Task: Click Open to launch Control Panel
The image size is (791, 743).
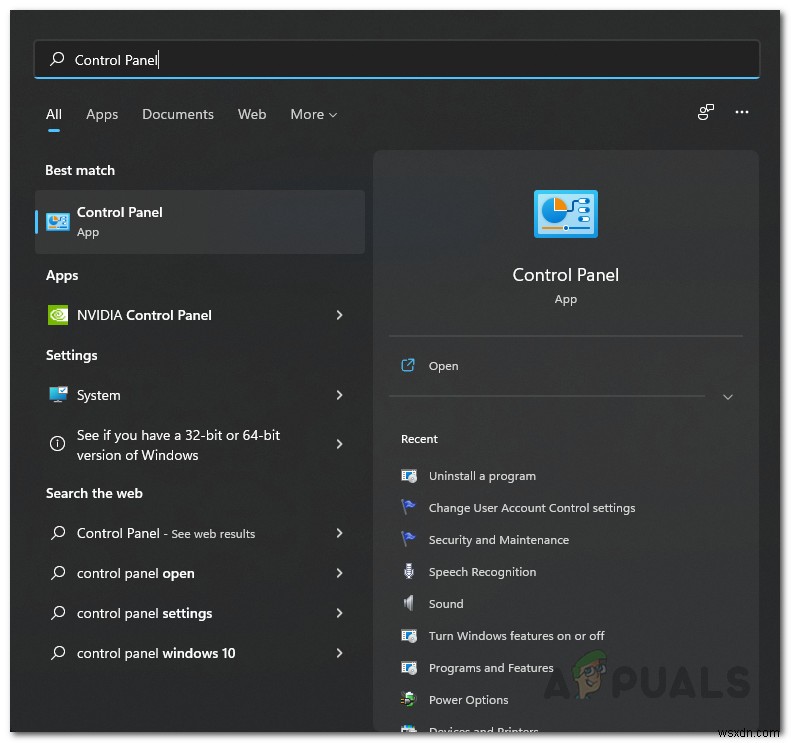Action: pos(443,366)
